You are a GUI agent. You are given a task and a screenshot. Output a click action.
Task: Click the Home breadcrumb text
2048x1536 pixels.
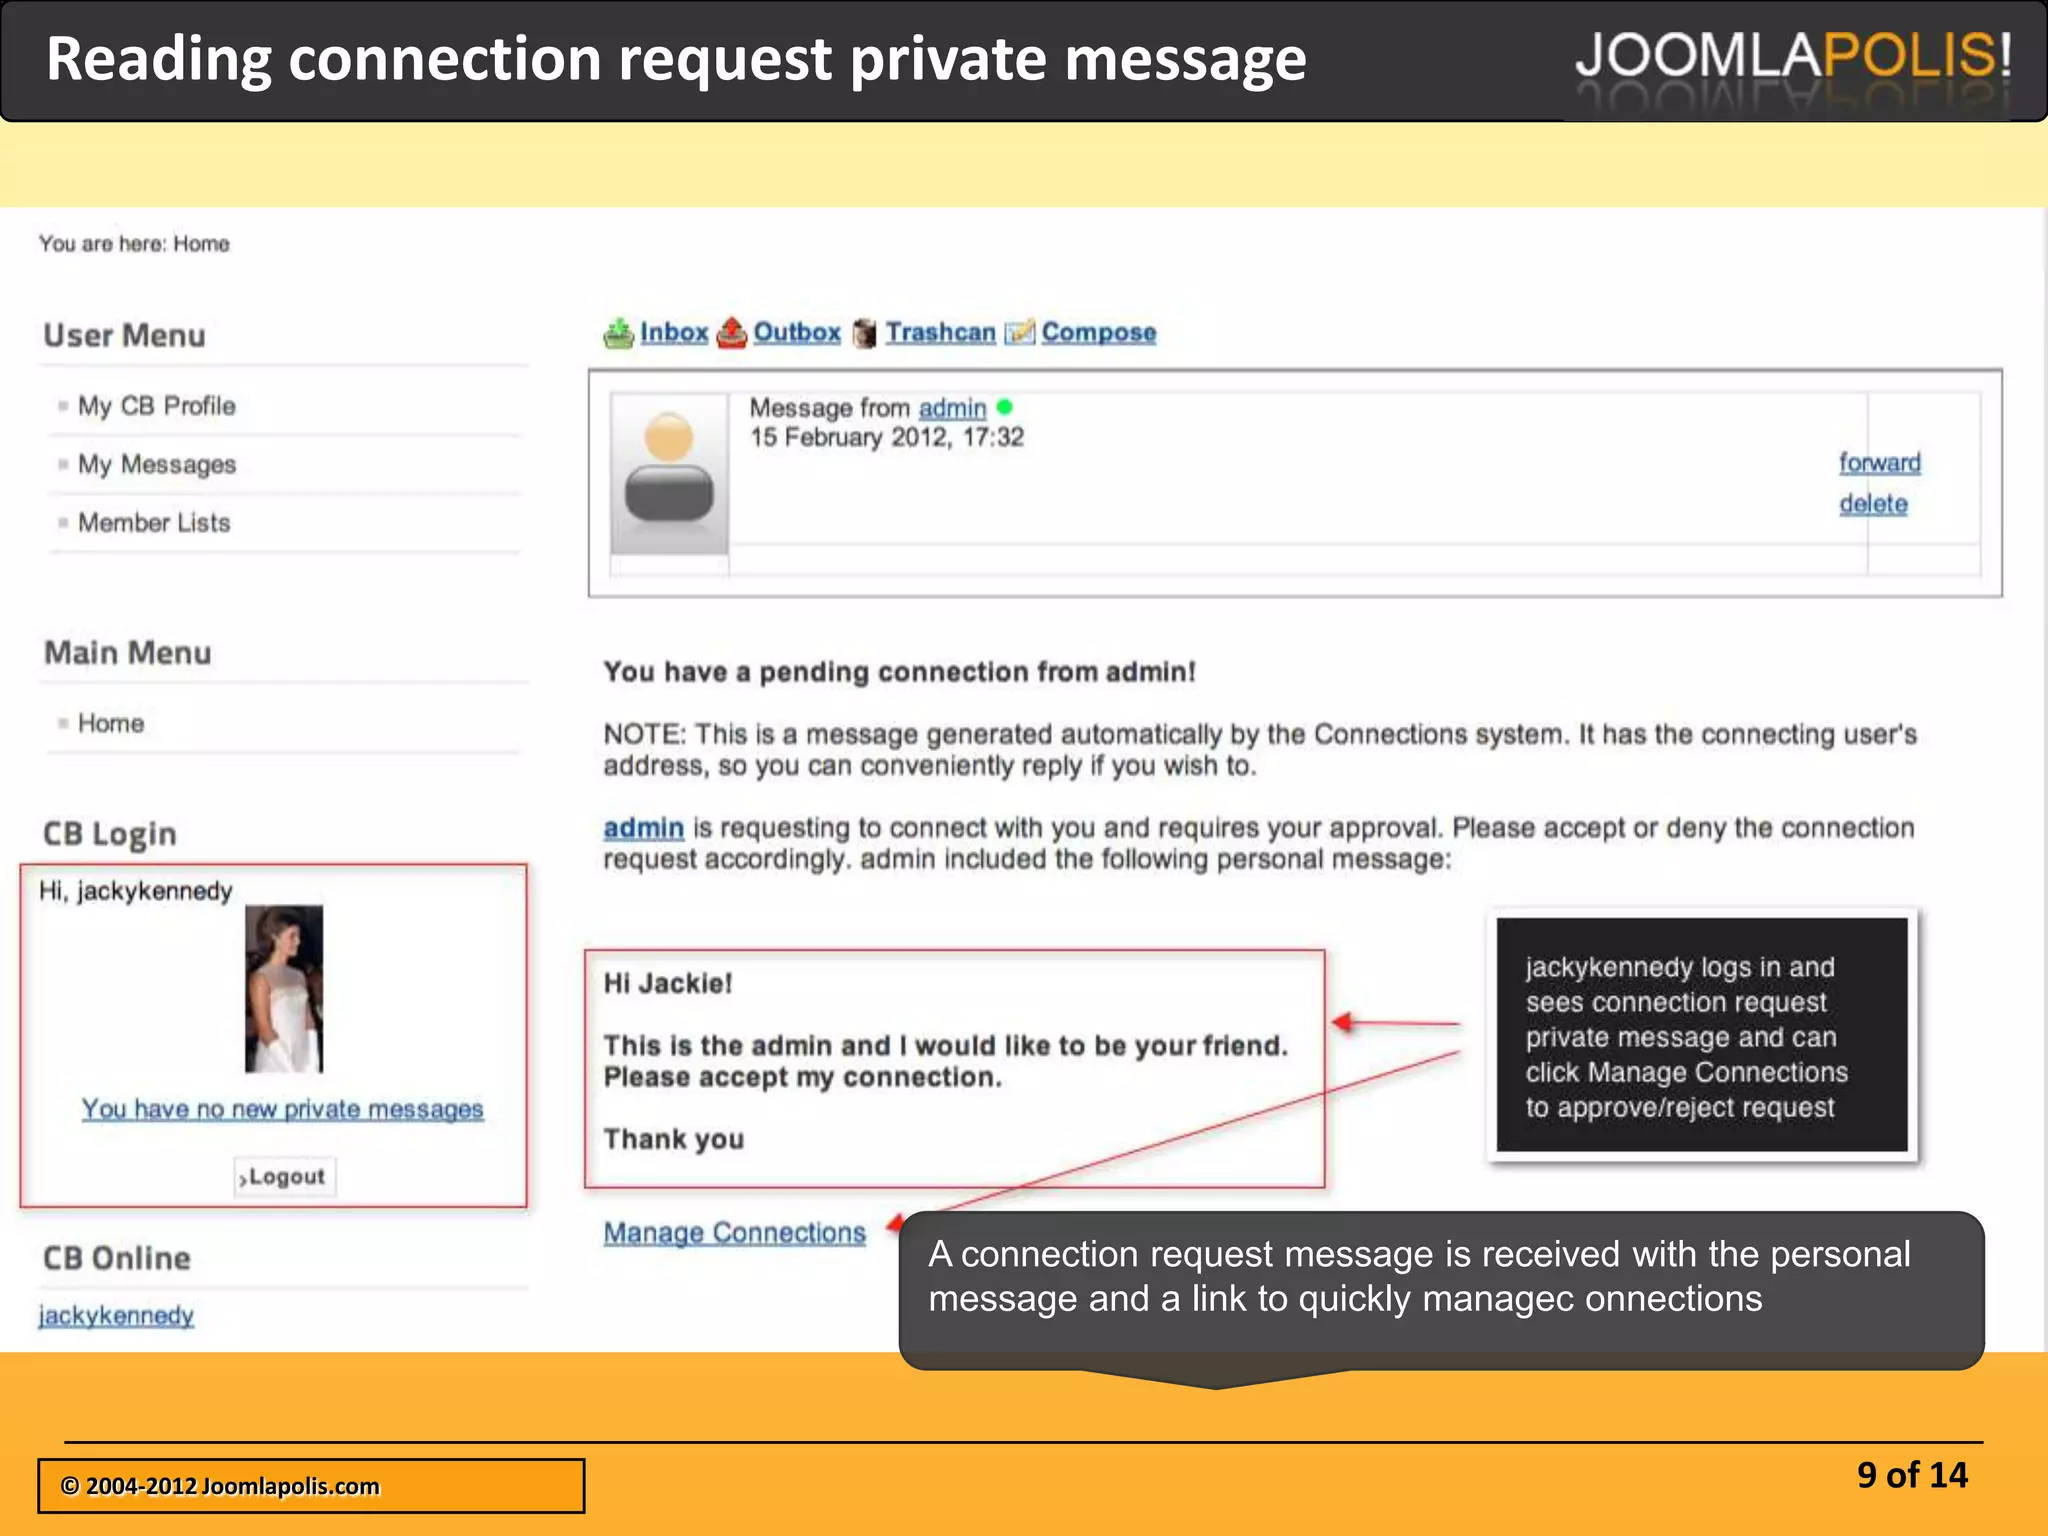pyautogui.click(x=201, y=244)
